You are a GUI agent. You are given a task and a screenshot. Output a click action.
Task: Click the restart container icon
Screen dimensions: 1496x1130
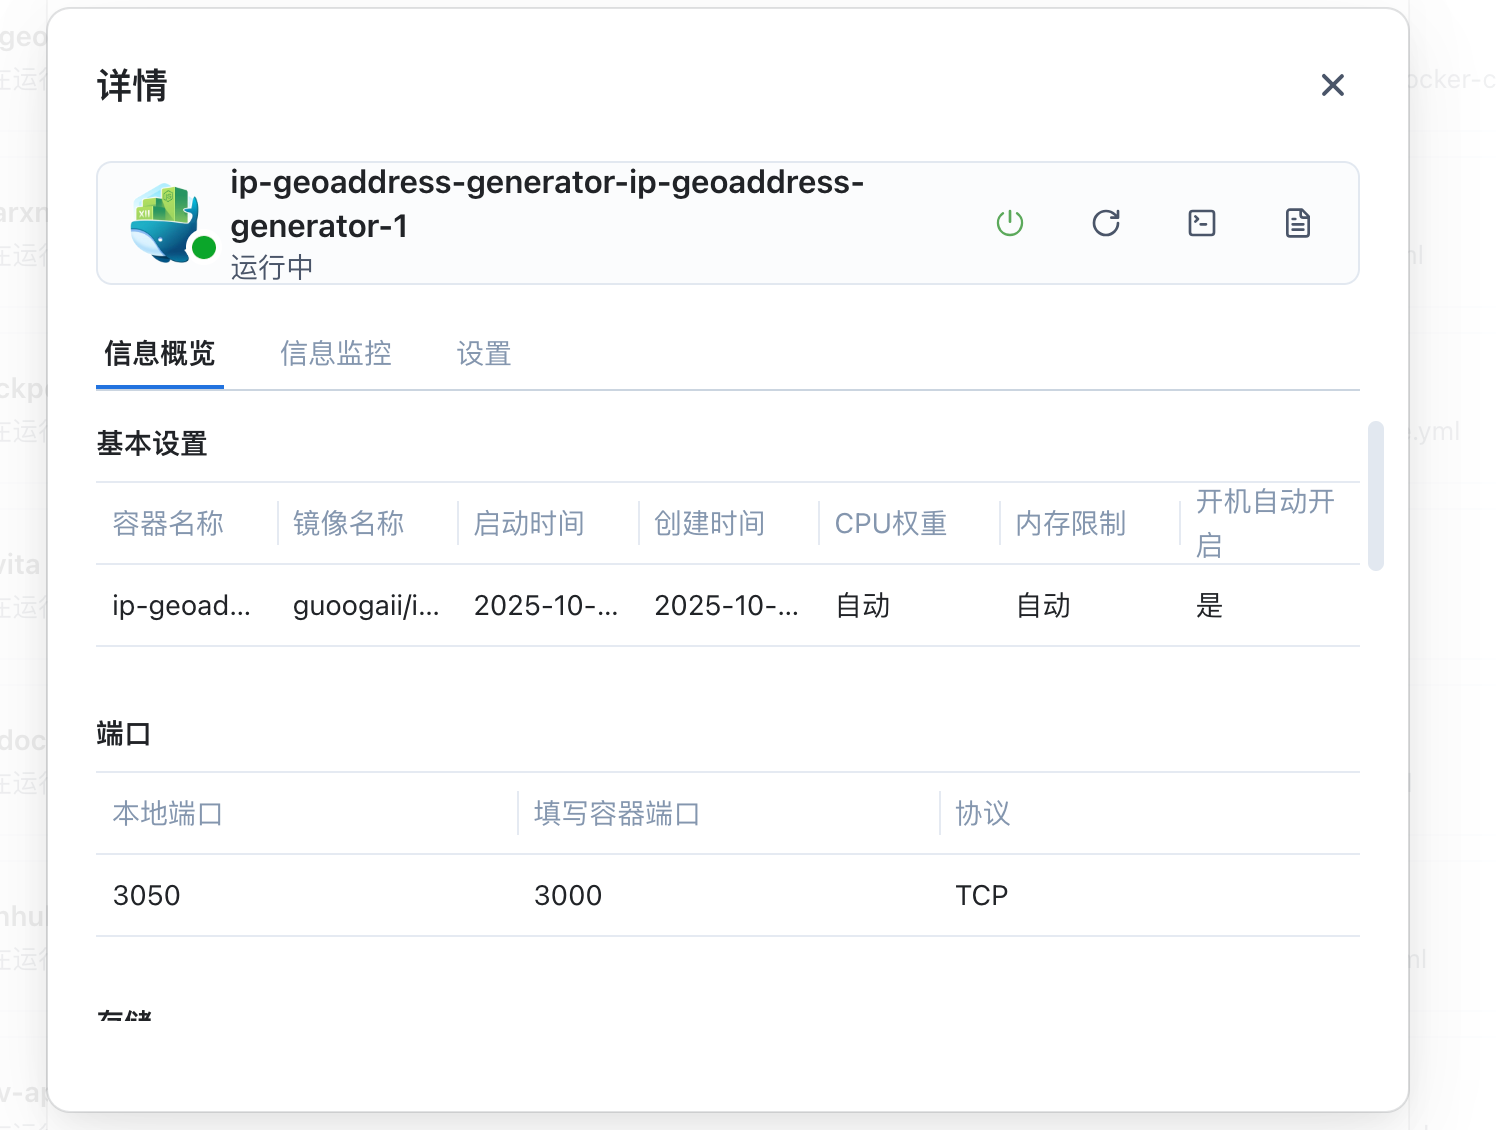coord(1106,223)
